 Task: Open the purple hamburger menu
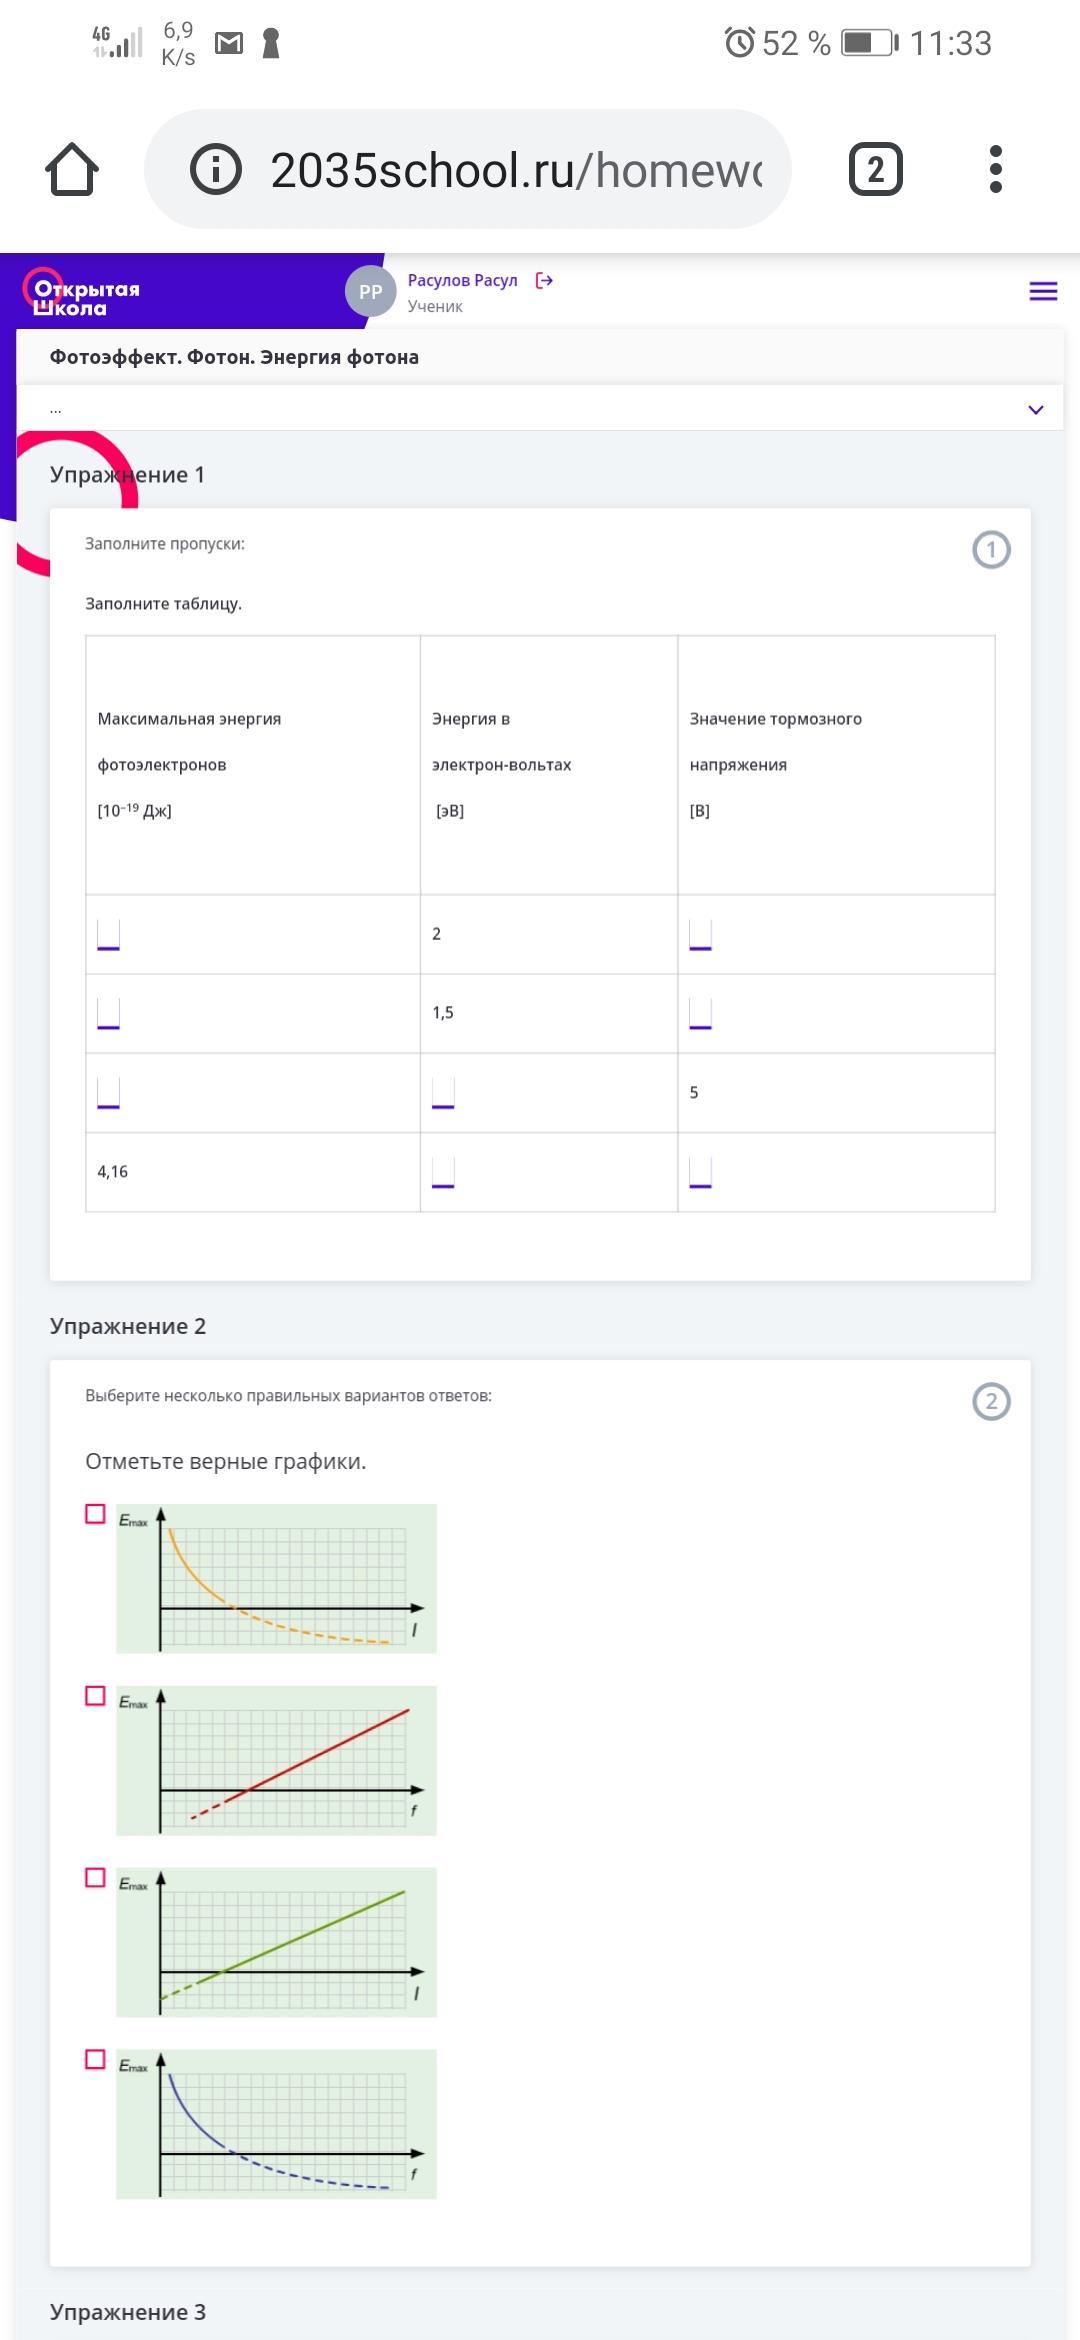click(1043, 291)
